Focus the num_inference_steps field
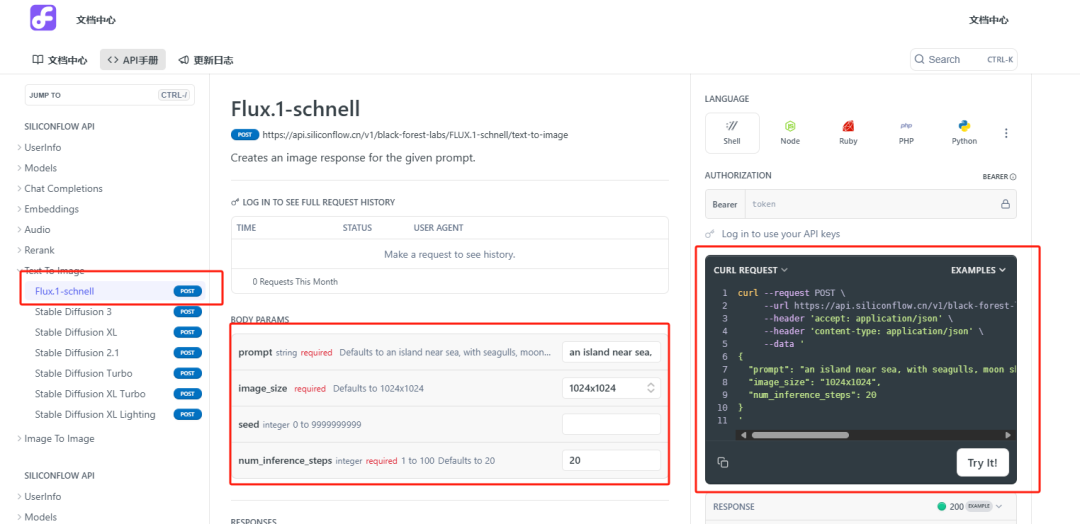The height and width of the screenshot is (524, 1080). pyautogui.click(x=611, y=460)
